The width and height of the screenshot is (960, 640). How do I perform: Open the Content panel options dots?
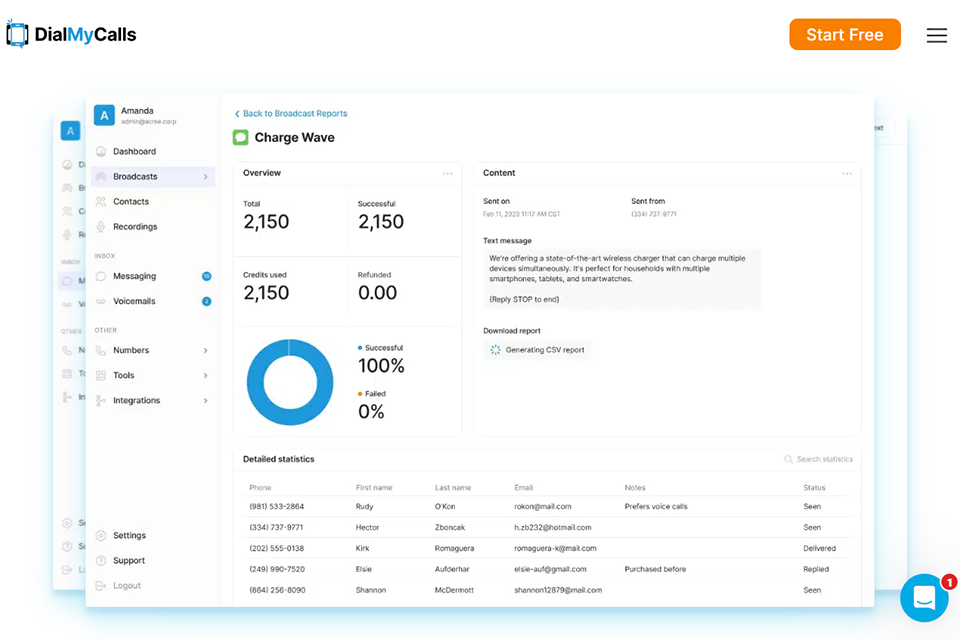click(x=847, y=173)
